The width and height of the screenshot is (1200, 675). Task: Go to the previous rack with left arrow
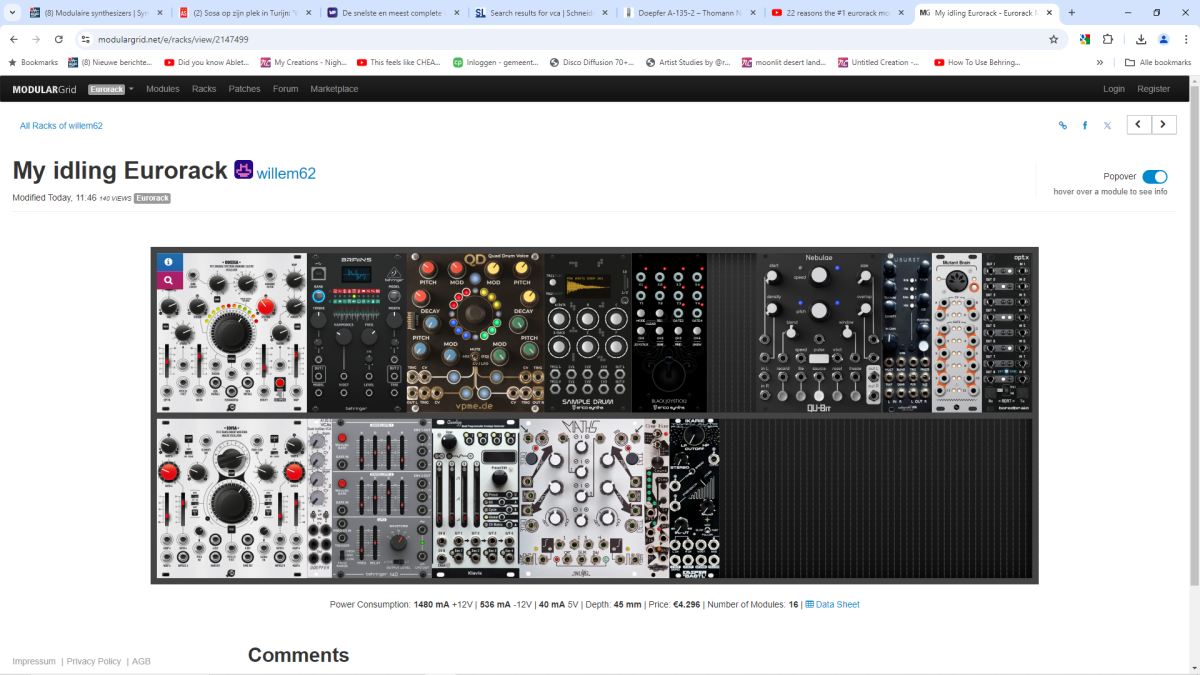click(x=1139, y=124)
